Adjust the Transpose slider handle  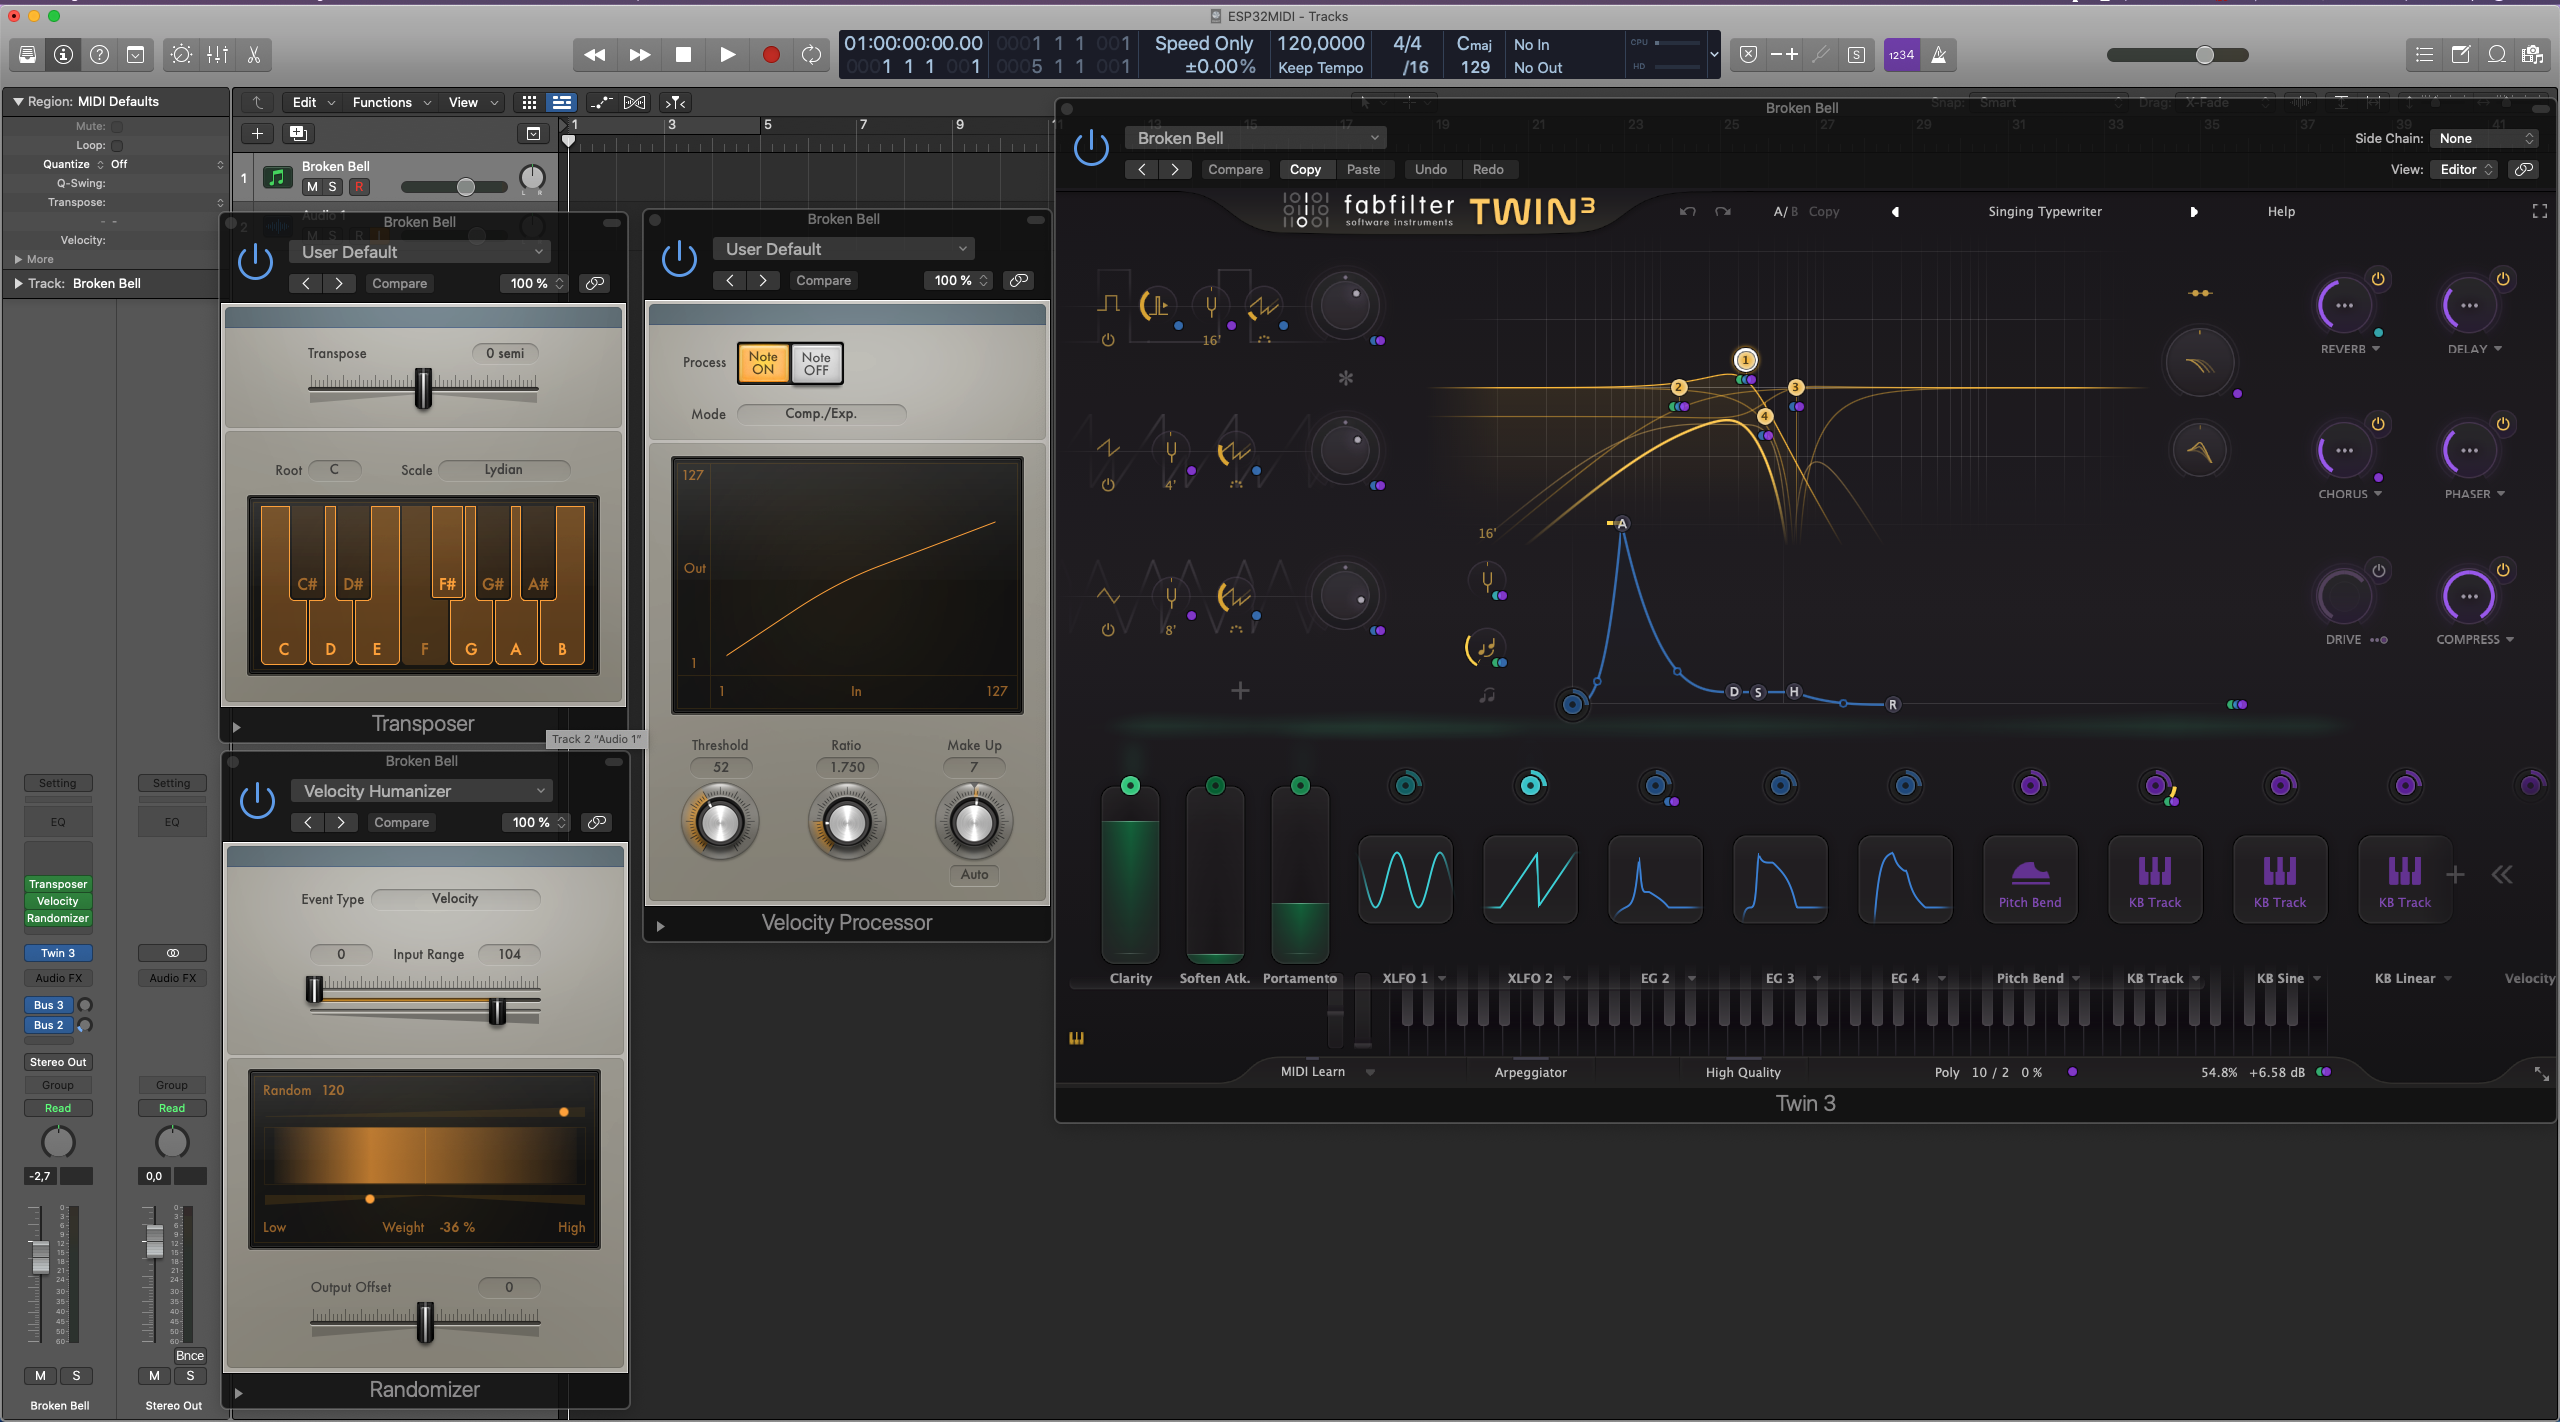[x=423, y=387]
